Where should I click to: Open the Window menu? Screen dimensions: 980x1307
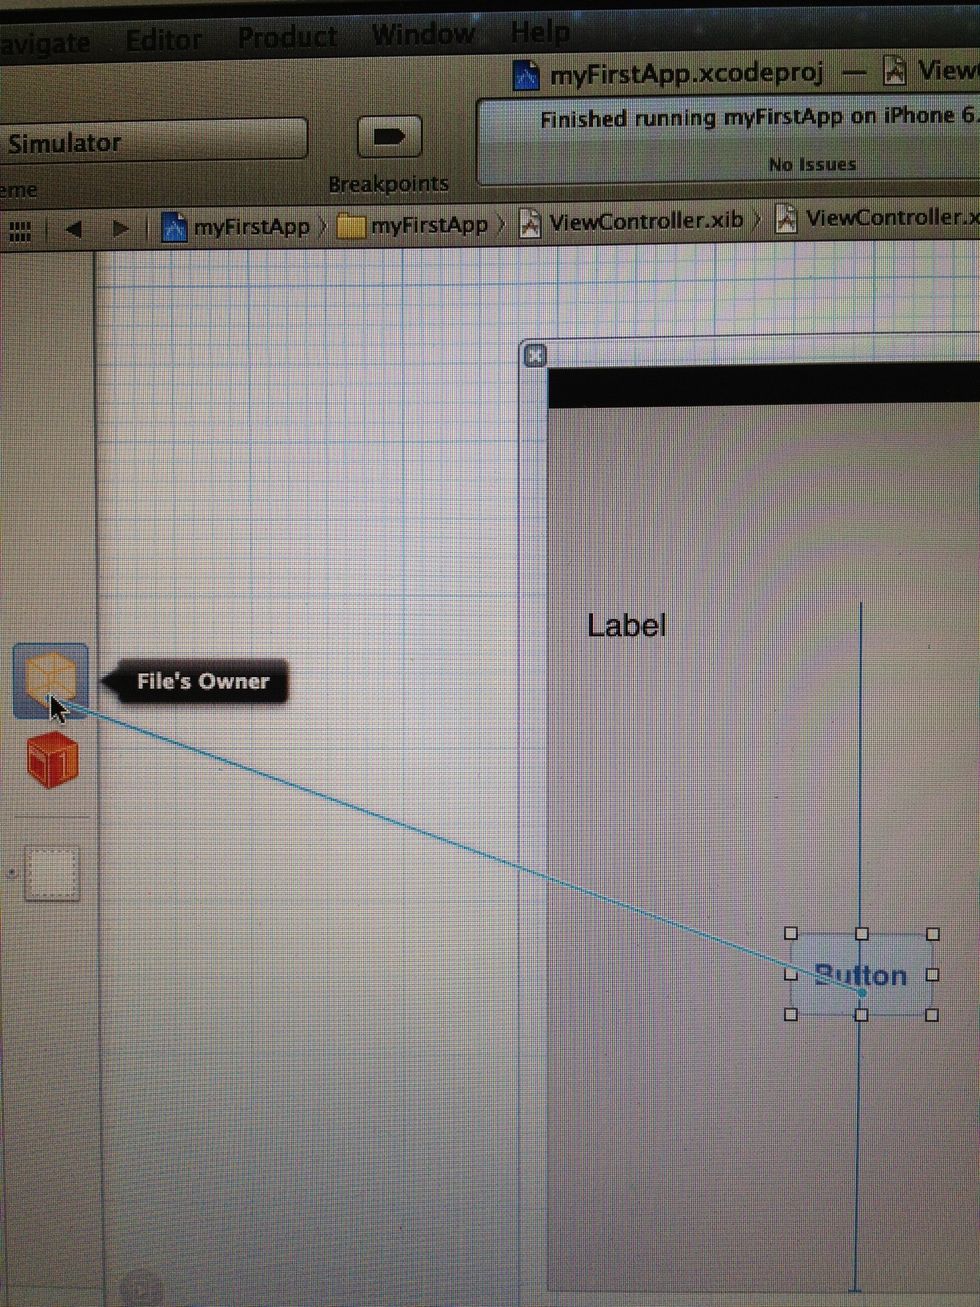tap(423, 33)
